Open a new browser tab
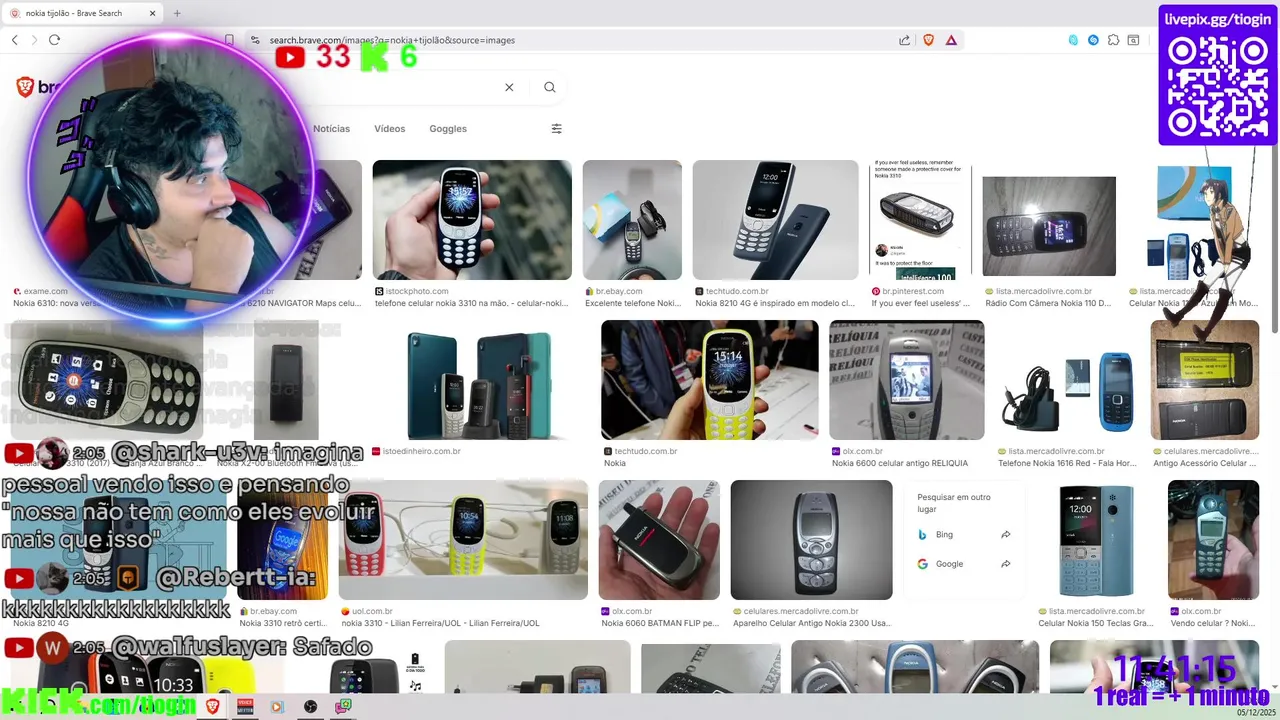The image size is (1280, 720). click(x=177, y=13)
